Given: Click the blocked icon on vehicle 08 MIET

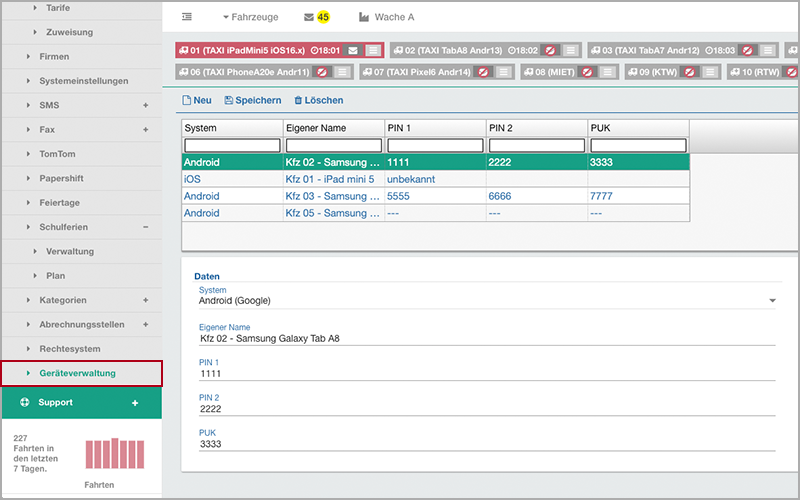Looking at the screenshot, I should [x=586, y=72].
